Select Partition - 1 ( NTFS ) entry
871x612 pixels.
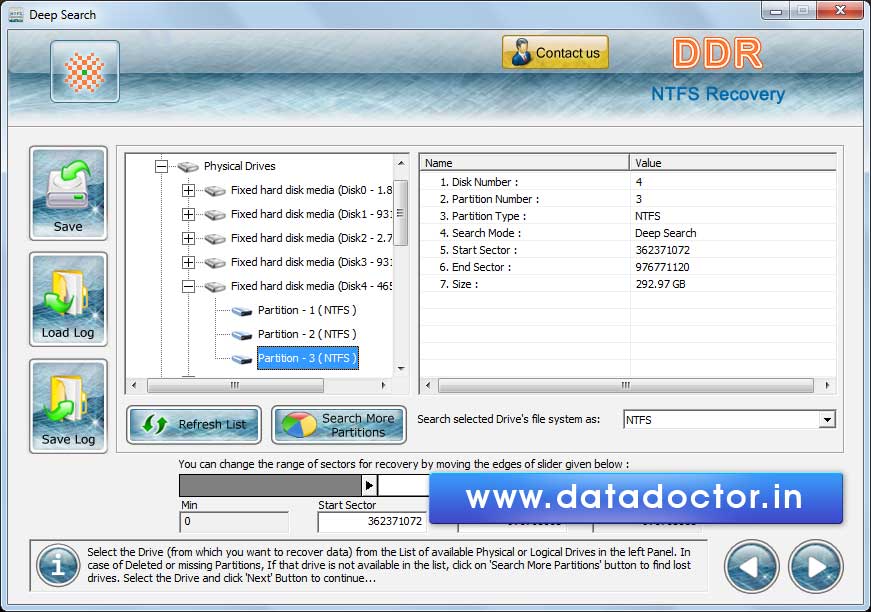(x=307, y=310)
